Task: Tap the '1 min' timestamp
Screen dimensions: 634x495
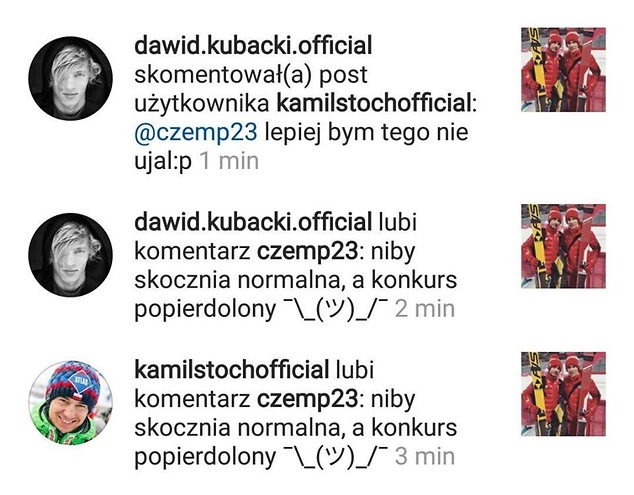Action: click(229, 161)
